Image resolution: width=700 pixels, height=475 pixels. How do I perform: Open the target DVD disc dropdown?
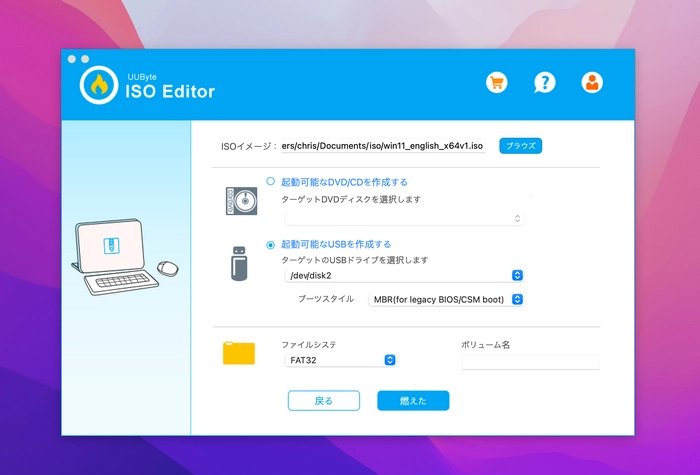pyautogui.click(x=404, y=218)
